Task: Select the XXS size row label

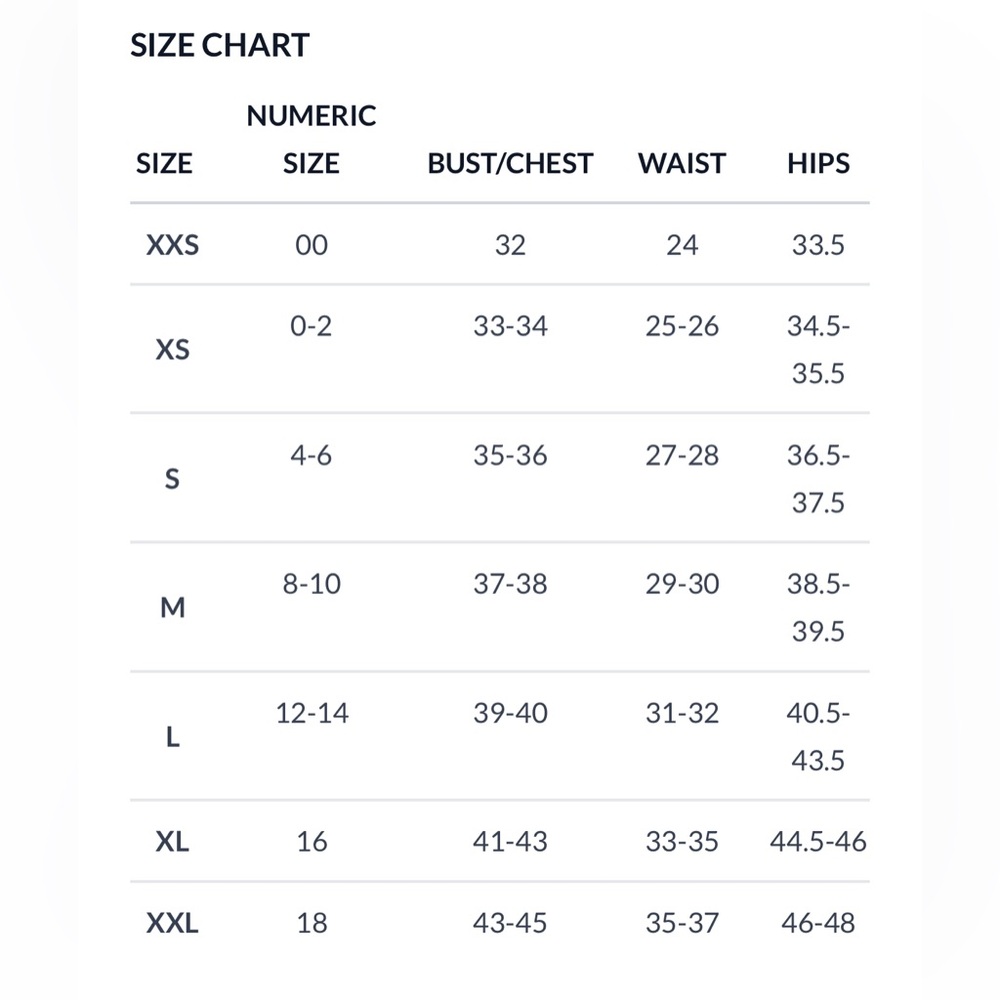Action: click(x=172, y=245)
